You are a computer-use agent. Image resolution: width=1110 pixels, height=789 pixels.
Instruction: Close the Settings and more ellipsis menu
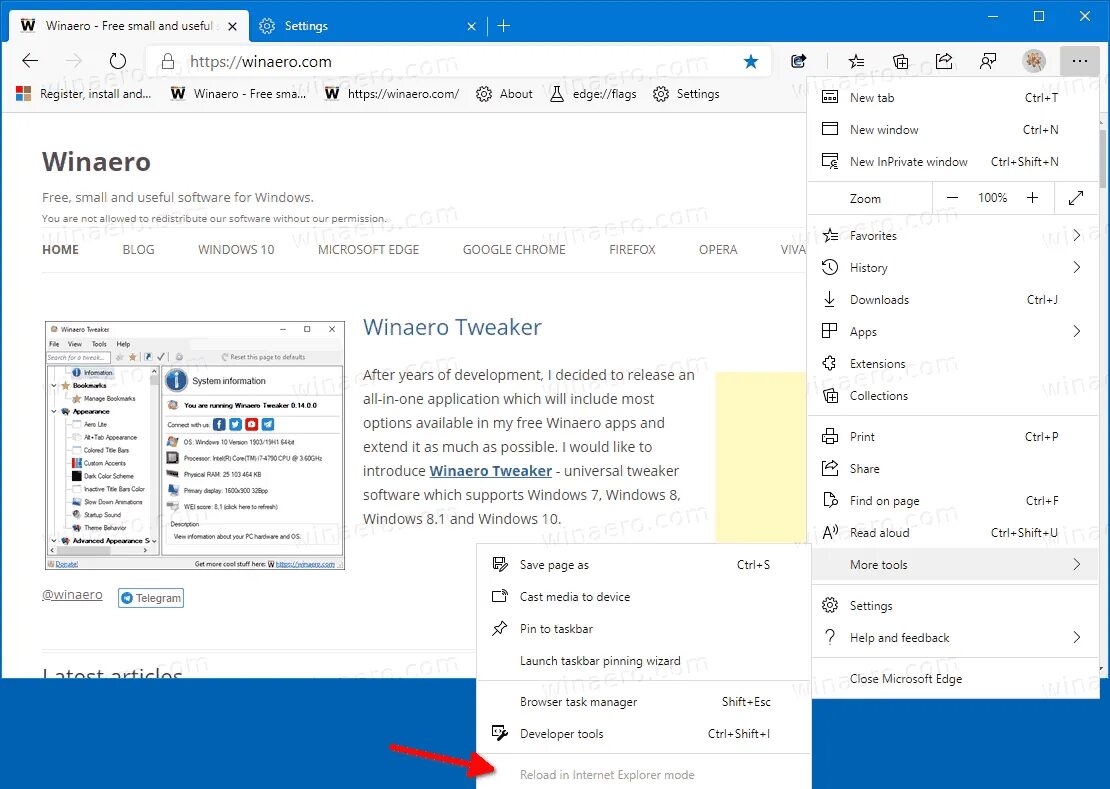click(x=1080, y=62)
